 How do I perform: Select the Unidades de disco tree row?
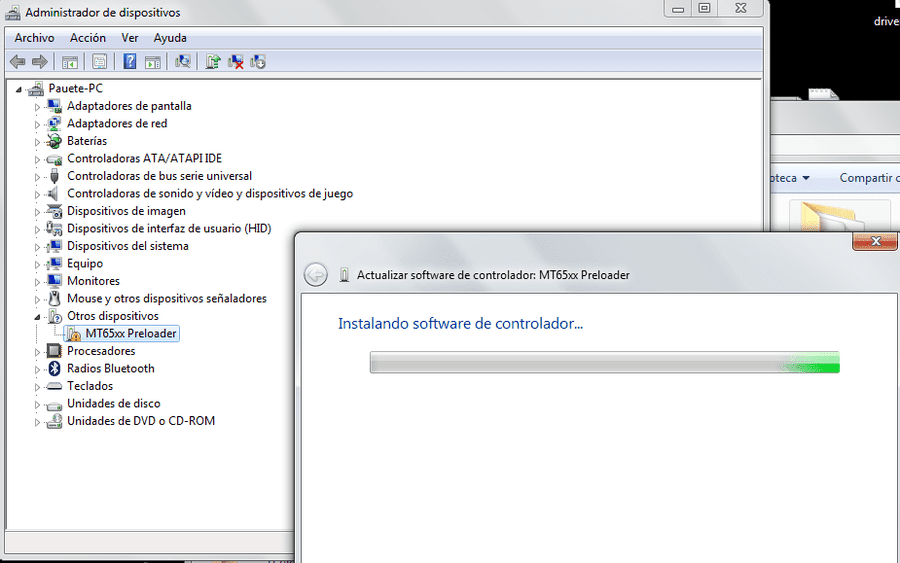(x=114, y=403)
